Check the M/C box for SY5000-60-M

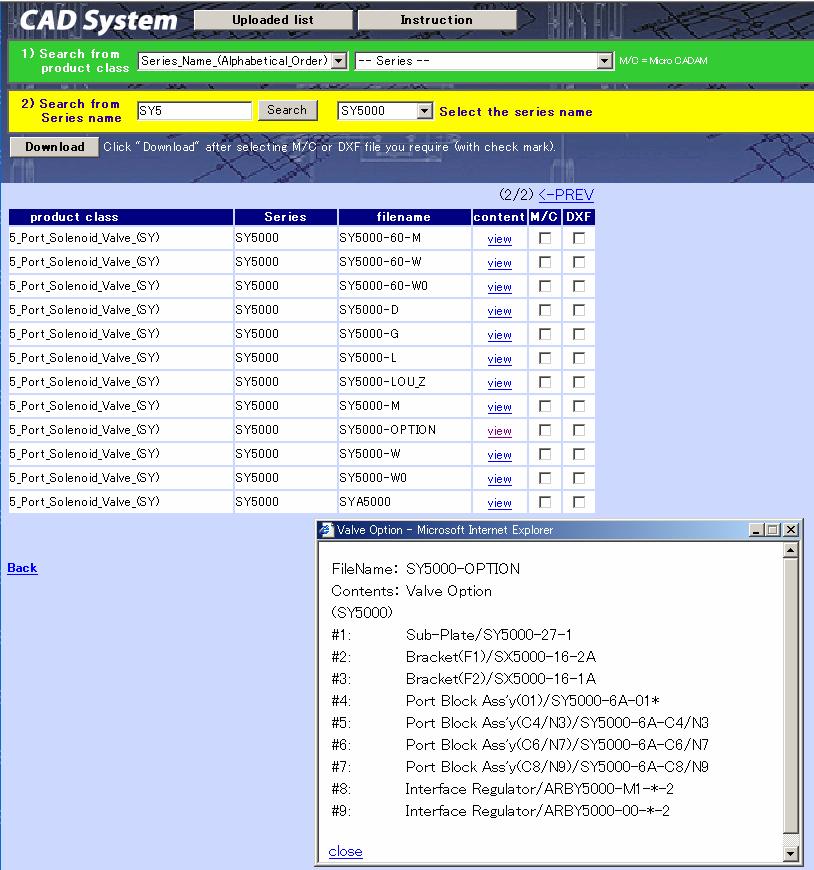pyautogui.click(x=545, y=239)
